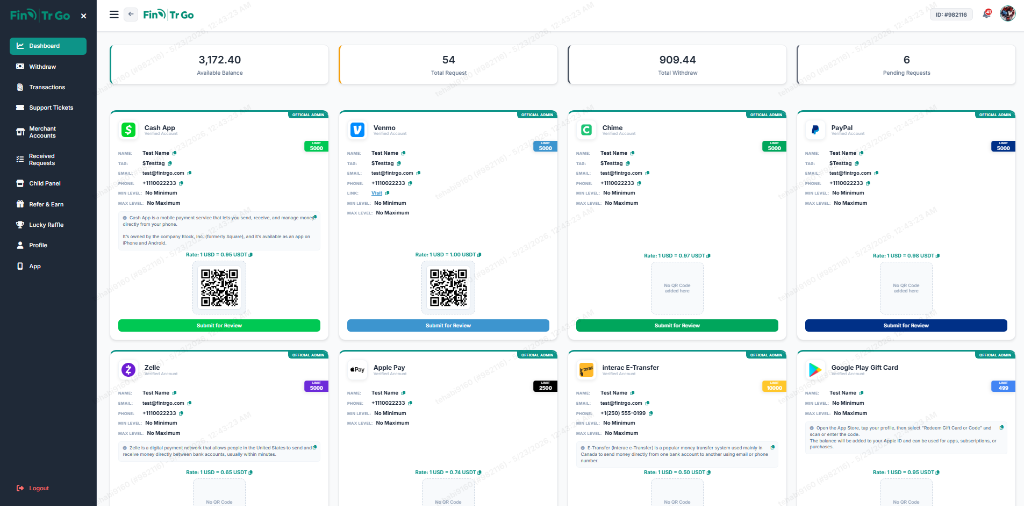Click the PayPal logo icon
Image resolution: width=1024 pixels, height=506 pixels.
tap(815, 130)
